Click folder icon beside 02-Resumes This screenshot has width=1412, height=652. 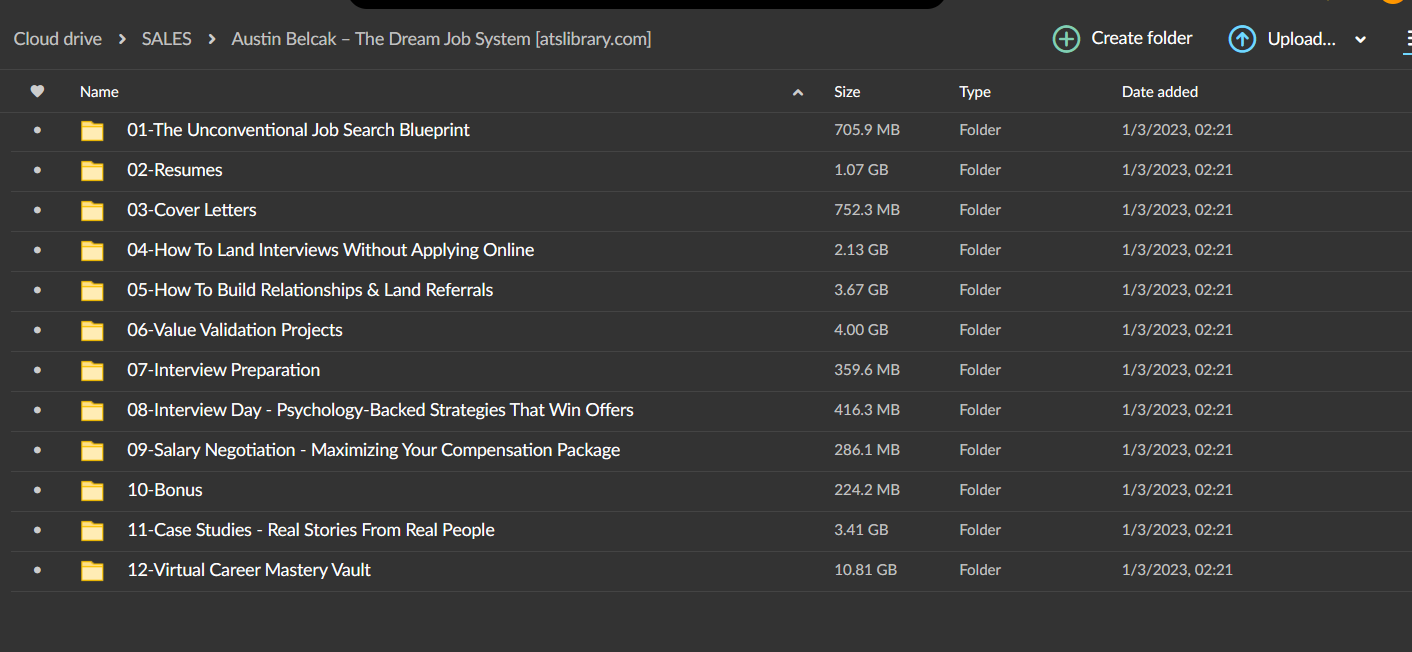click(x=92, y=170)
